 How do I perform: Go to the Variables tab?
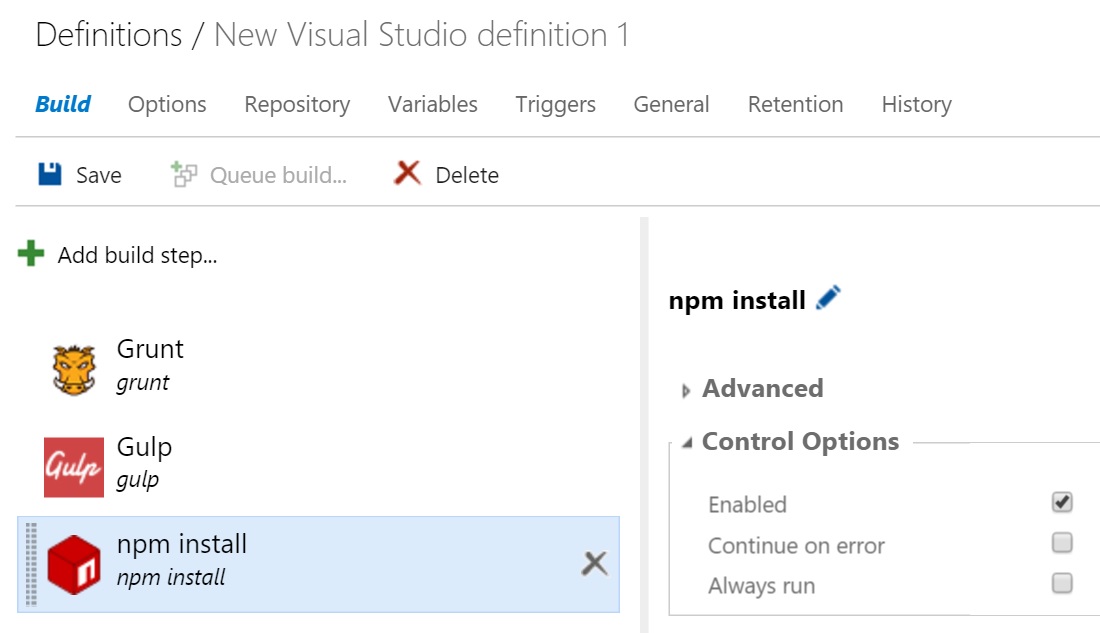pyautogui.click(x=433, y=105)
